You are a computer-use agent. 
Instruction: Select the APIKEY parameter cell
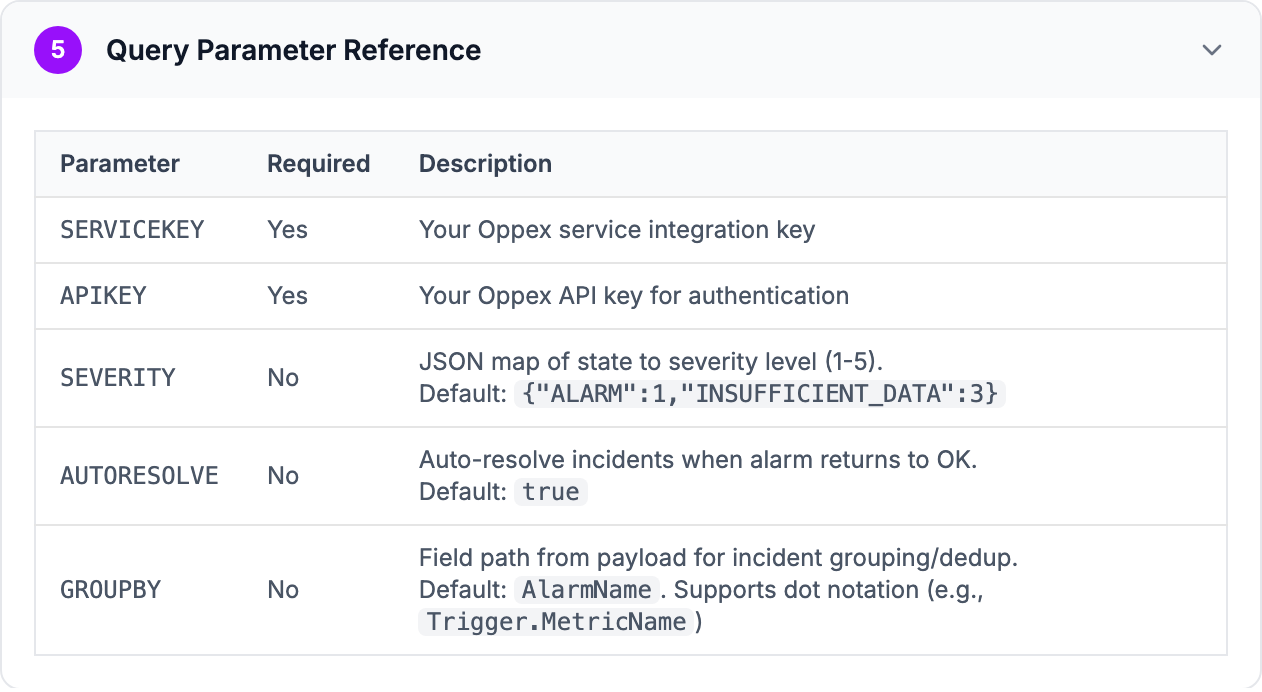pos(103,296)
